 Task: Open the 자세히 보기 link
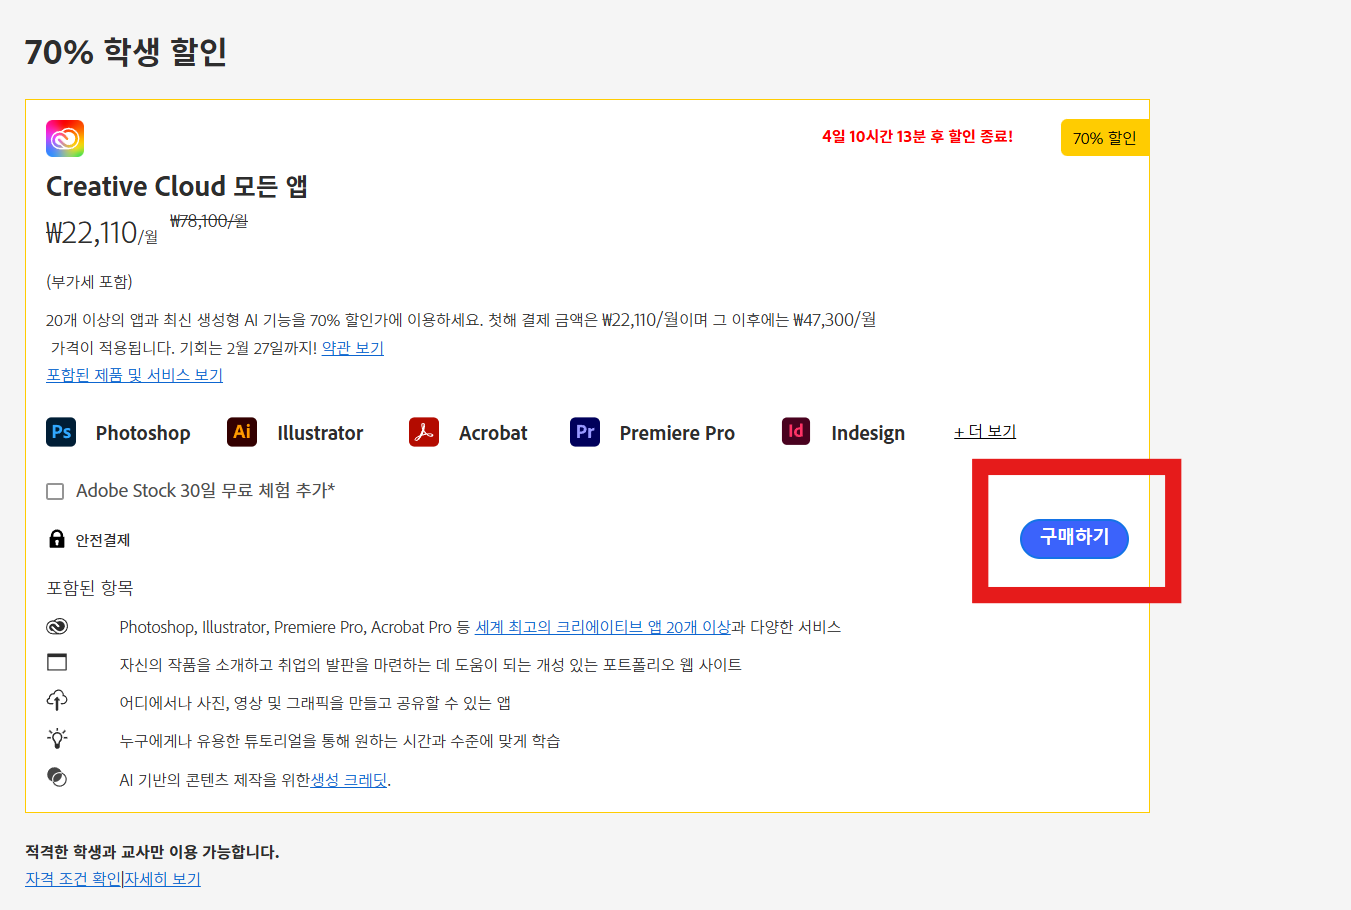tap(162, 879)
